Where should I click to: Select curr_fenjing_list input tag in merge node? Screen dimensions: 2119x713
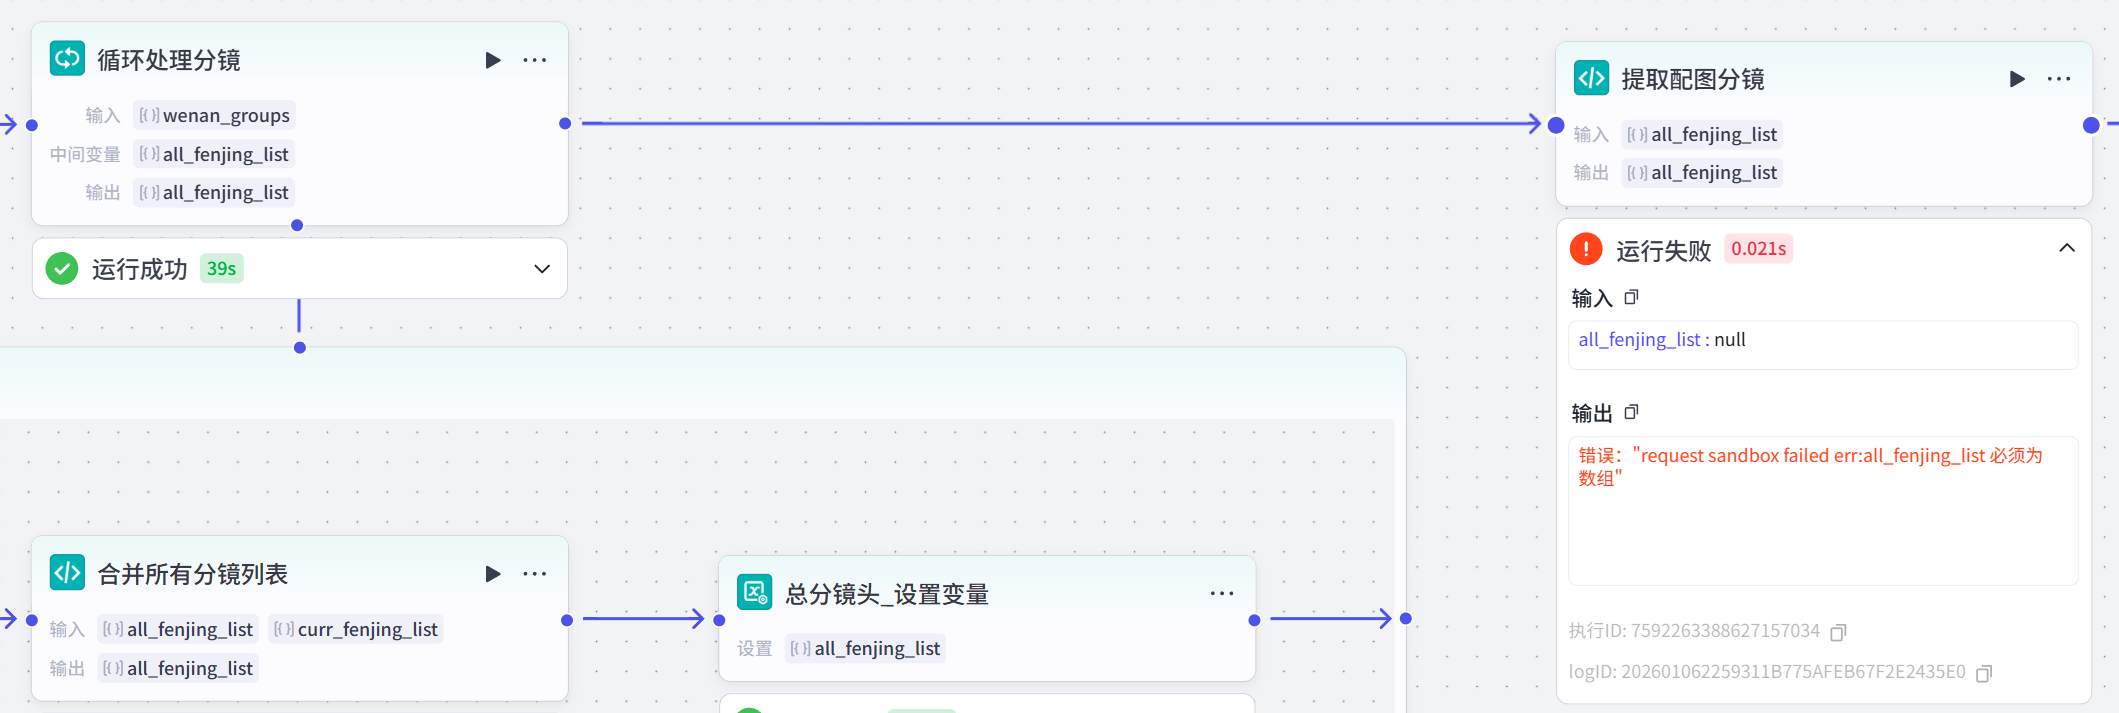coord(356,629)
